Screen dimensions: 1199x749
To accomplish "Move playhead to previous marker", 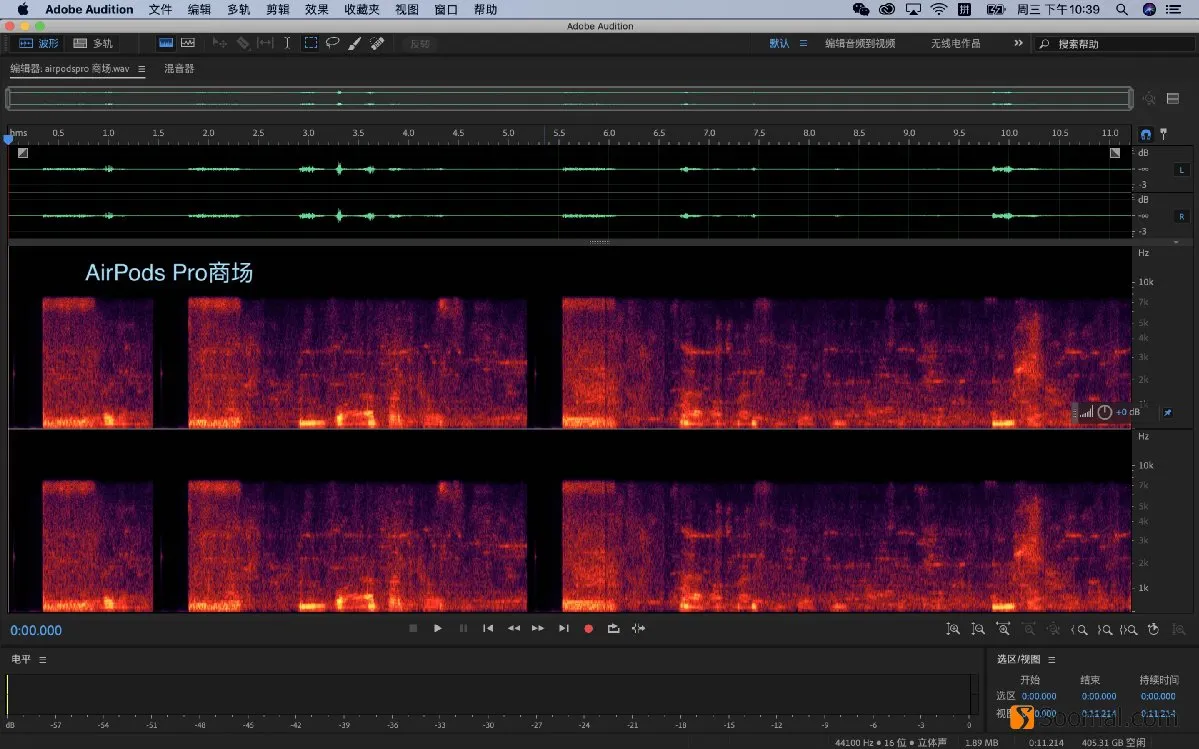I will click(488, 628).
